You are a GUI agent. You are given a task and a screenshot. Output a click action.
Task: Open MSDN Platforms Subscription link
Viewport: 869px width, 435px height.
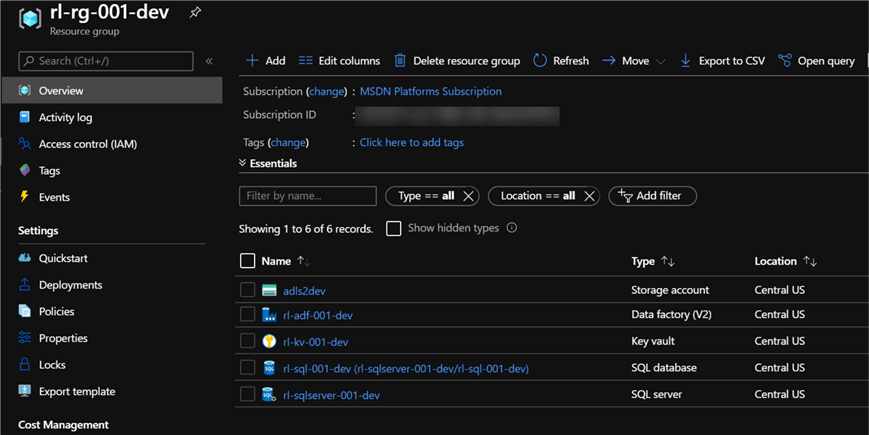tap(430, 91)
